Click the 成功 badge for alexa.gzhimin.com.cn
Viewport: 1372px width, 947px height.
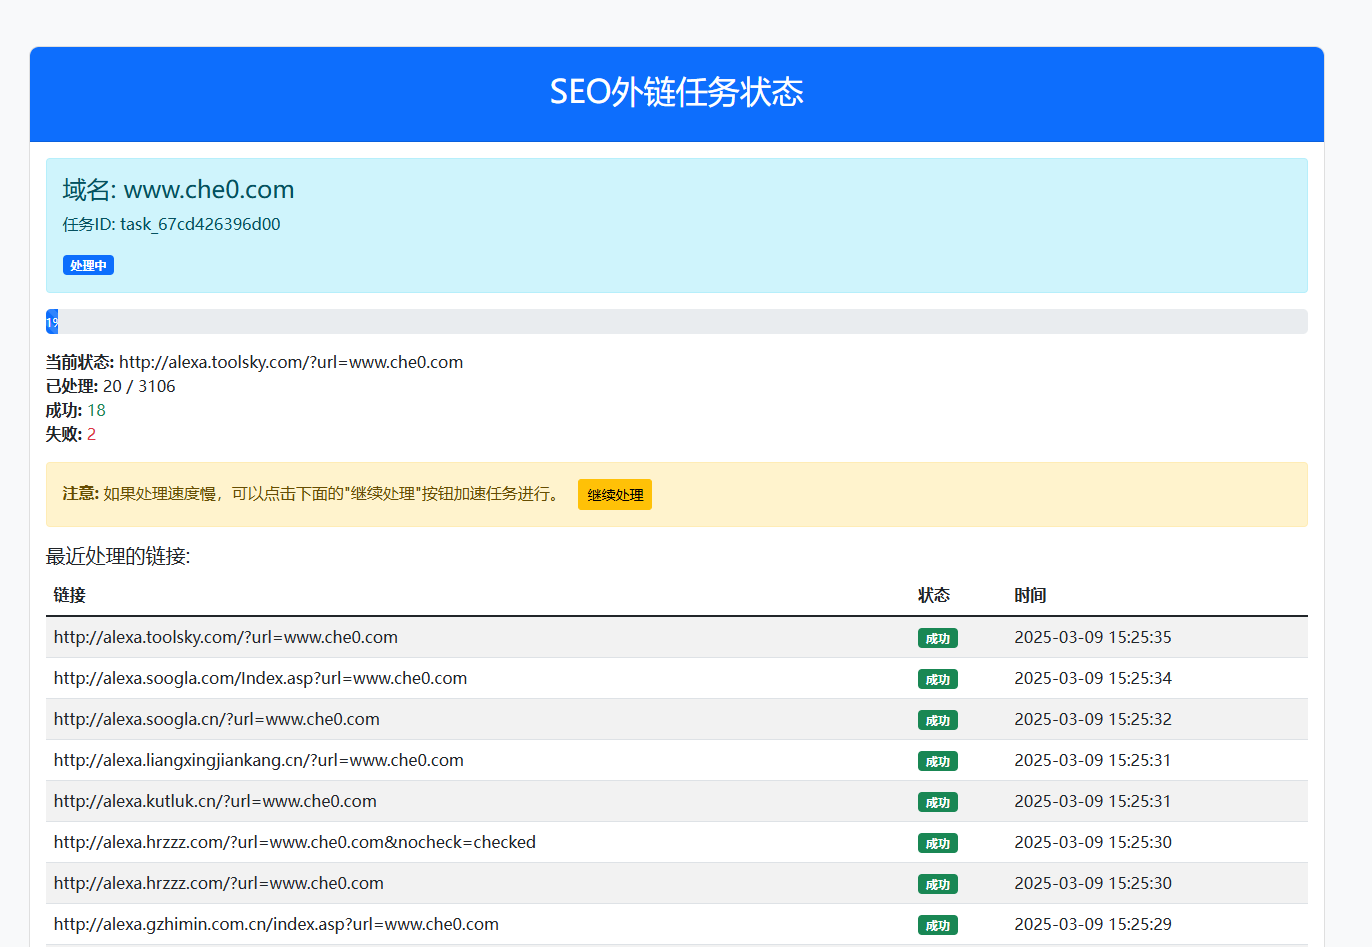pos(937,924)
